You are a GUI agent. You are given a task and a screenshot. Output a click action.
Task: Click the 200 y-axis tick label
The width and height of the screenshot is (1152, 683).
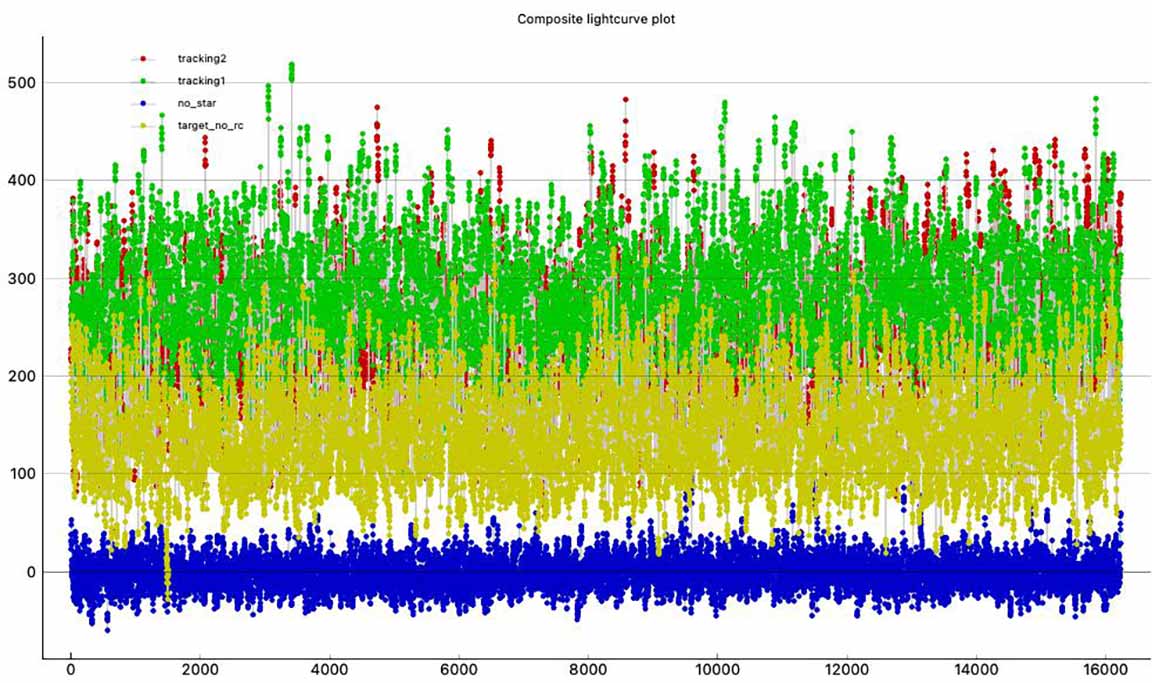19,376
